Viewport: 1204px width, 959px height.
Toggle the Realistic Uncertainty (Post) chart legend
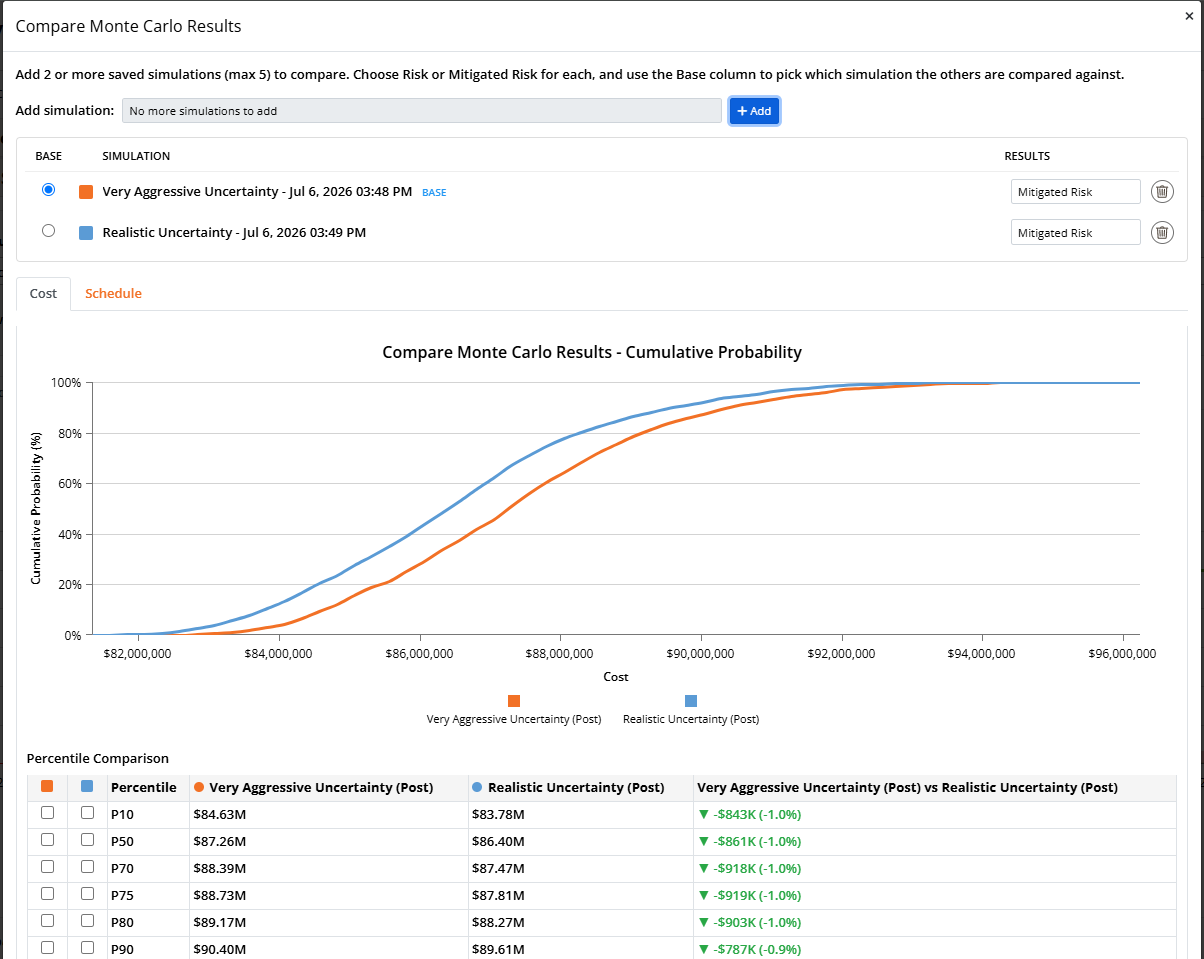coord(691,709)
